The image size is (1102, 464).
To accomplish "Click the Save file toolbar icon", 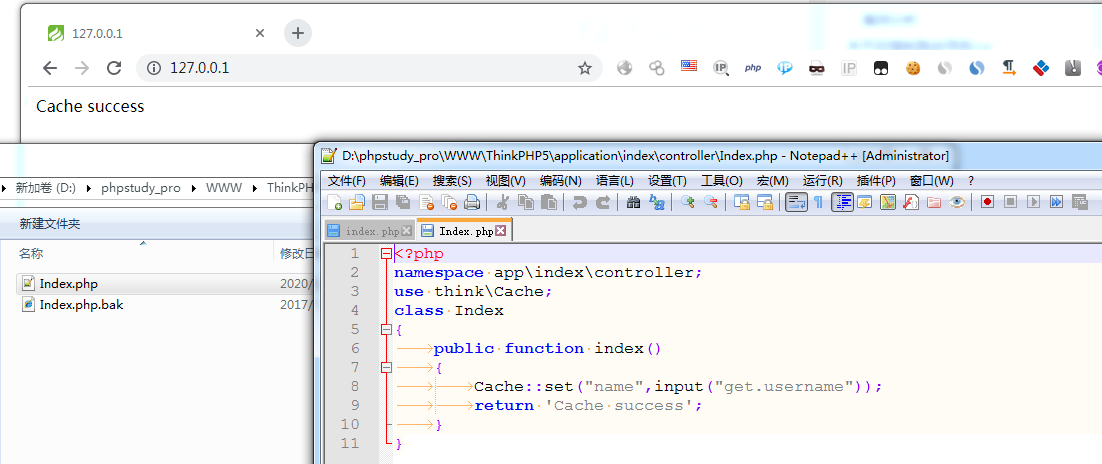I will [x=380, y=202].
